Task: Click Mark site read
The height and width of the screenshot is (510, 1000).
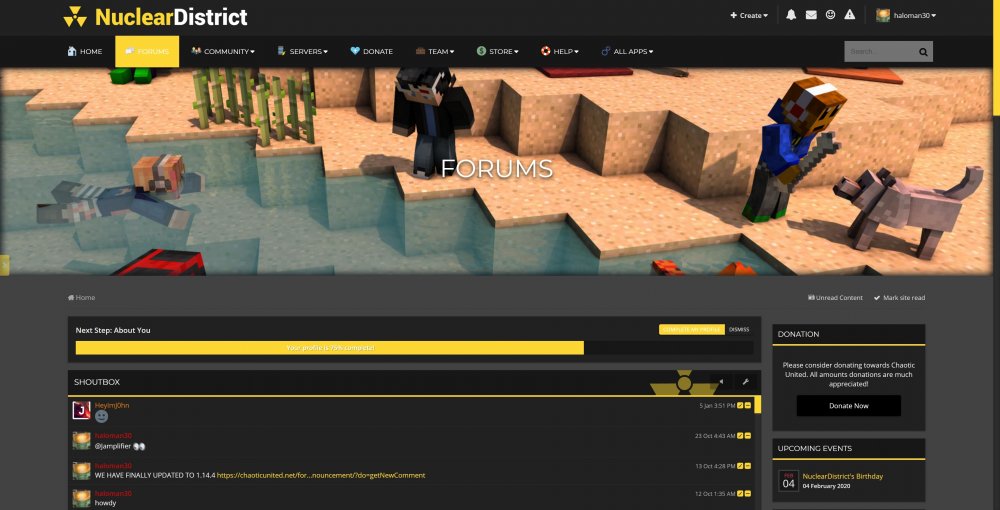Action: tap(900, 298)
